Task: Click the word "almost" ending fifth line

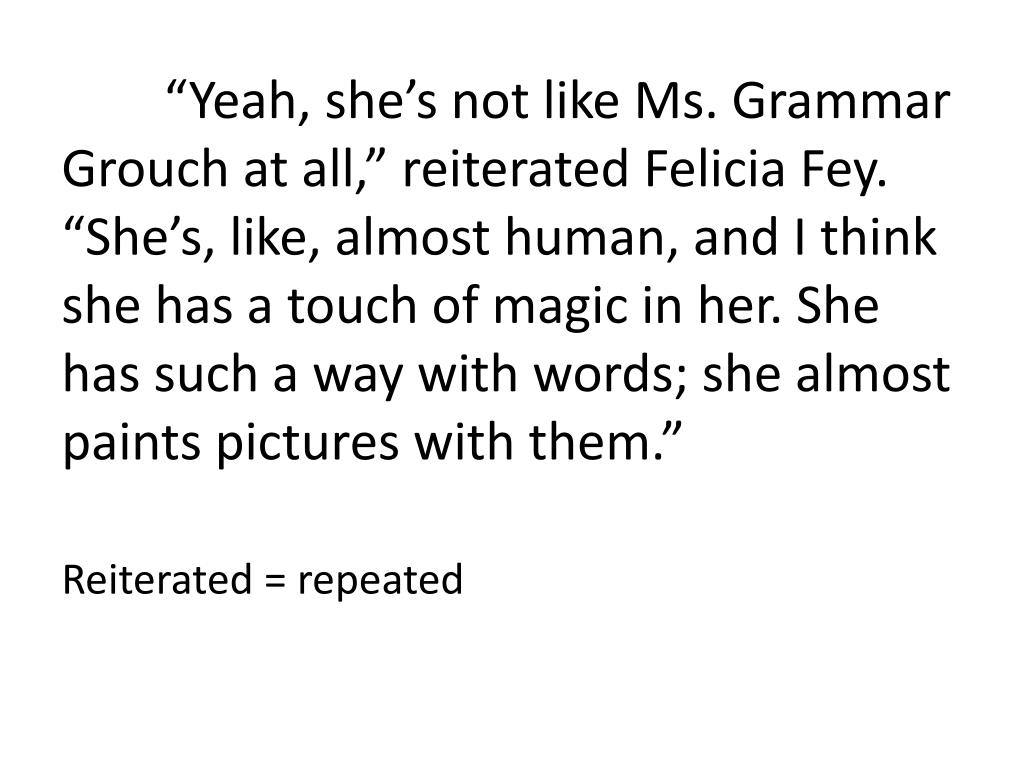Action: coord(872,374)
